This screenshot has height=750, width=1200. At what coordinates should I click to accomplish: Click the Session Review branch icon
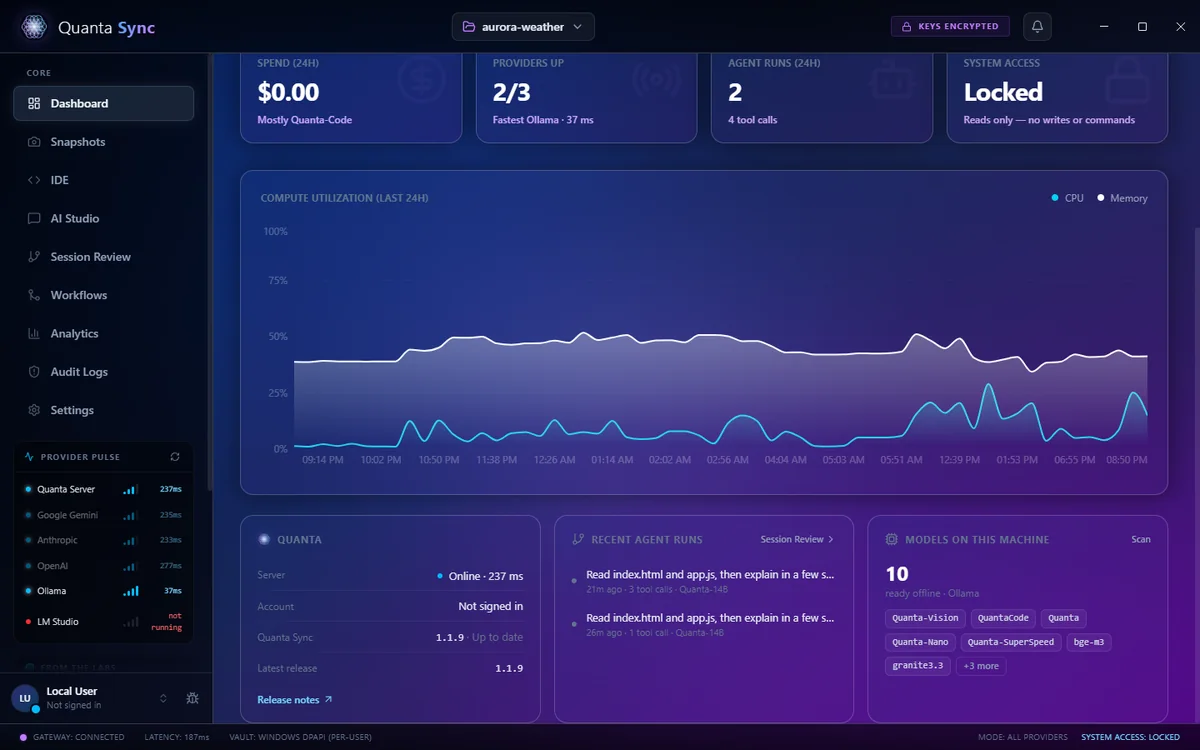tap(34, 257)
